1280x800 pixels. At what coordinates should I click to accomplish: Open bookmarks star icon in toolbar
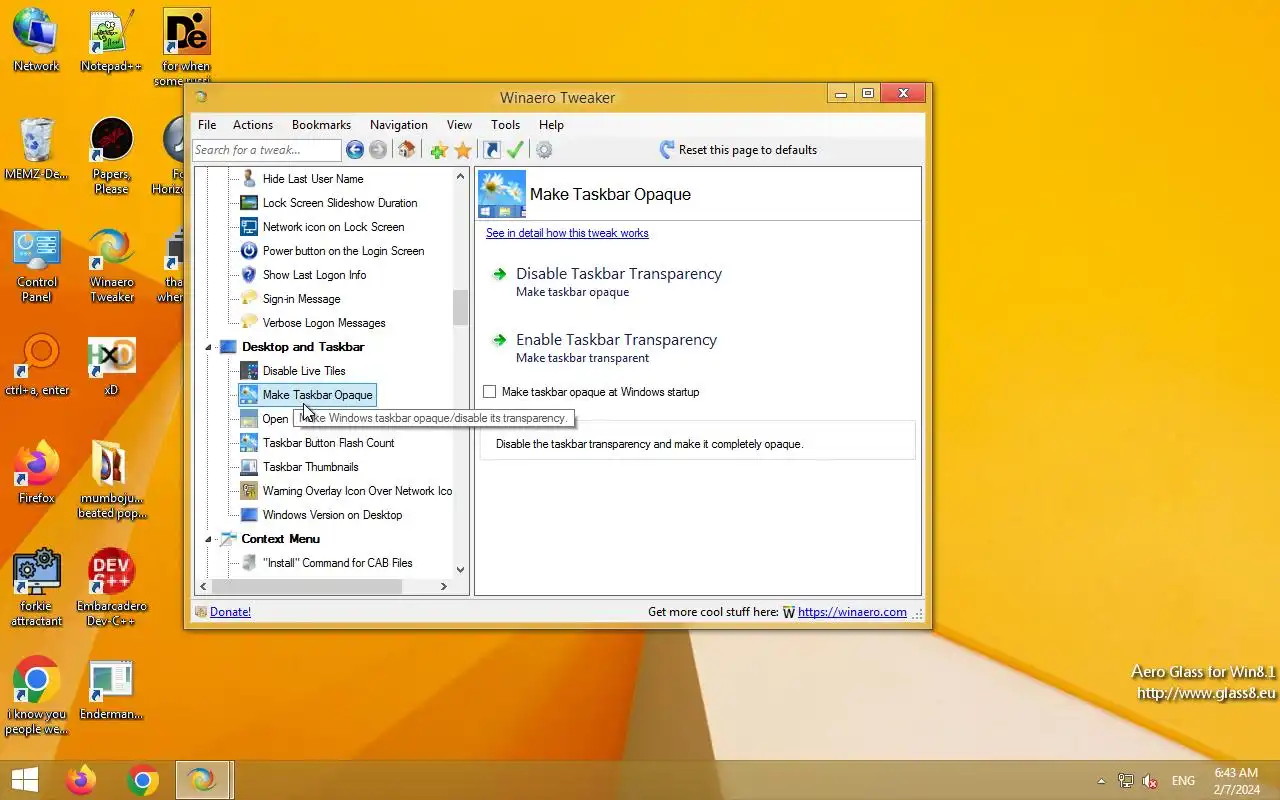coord(463,150)
